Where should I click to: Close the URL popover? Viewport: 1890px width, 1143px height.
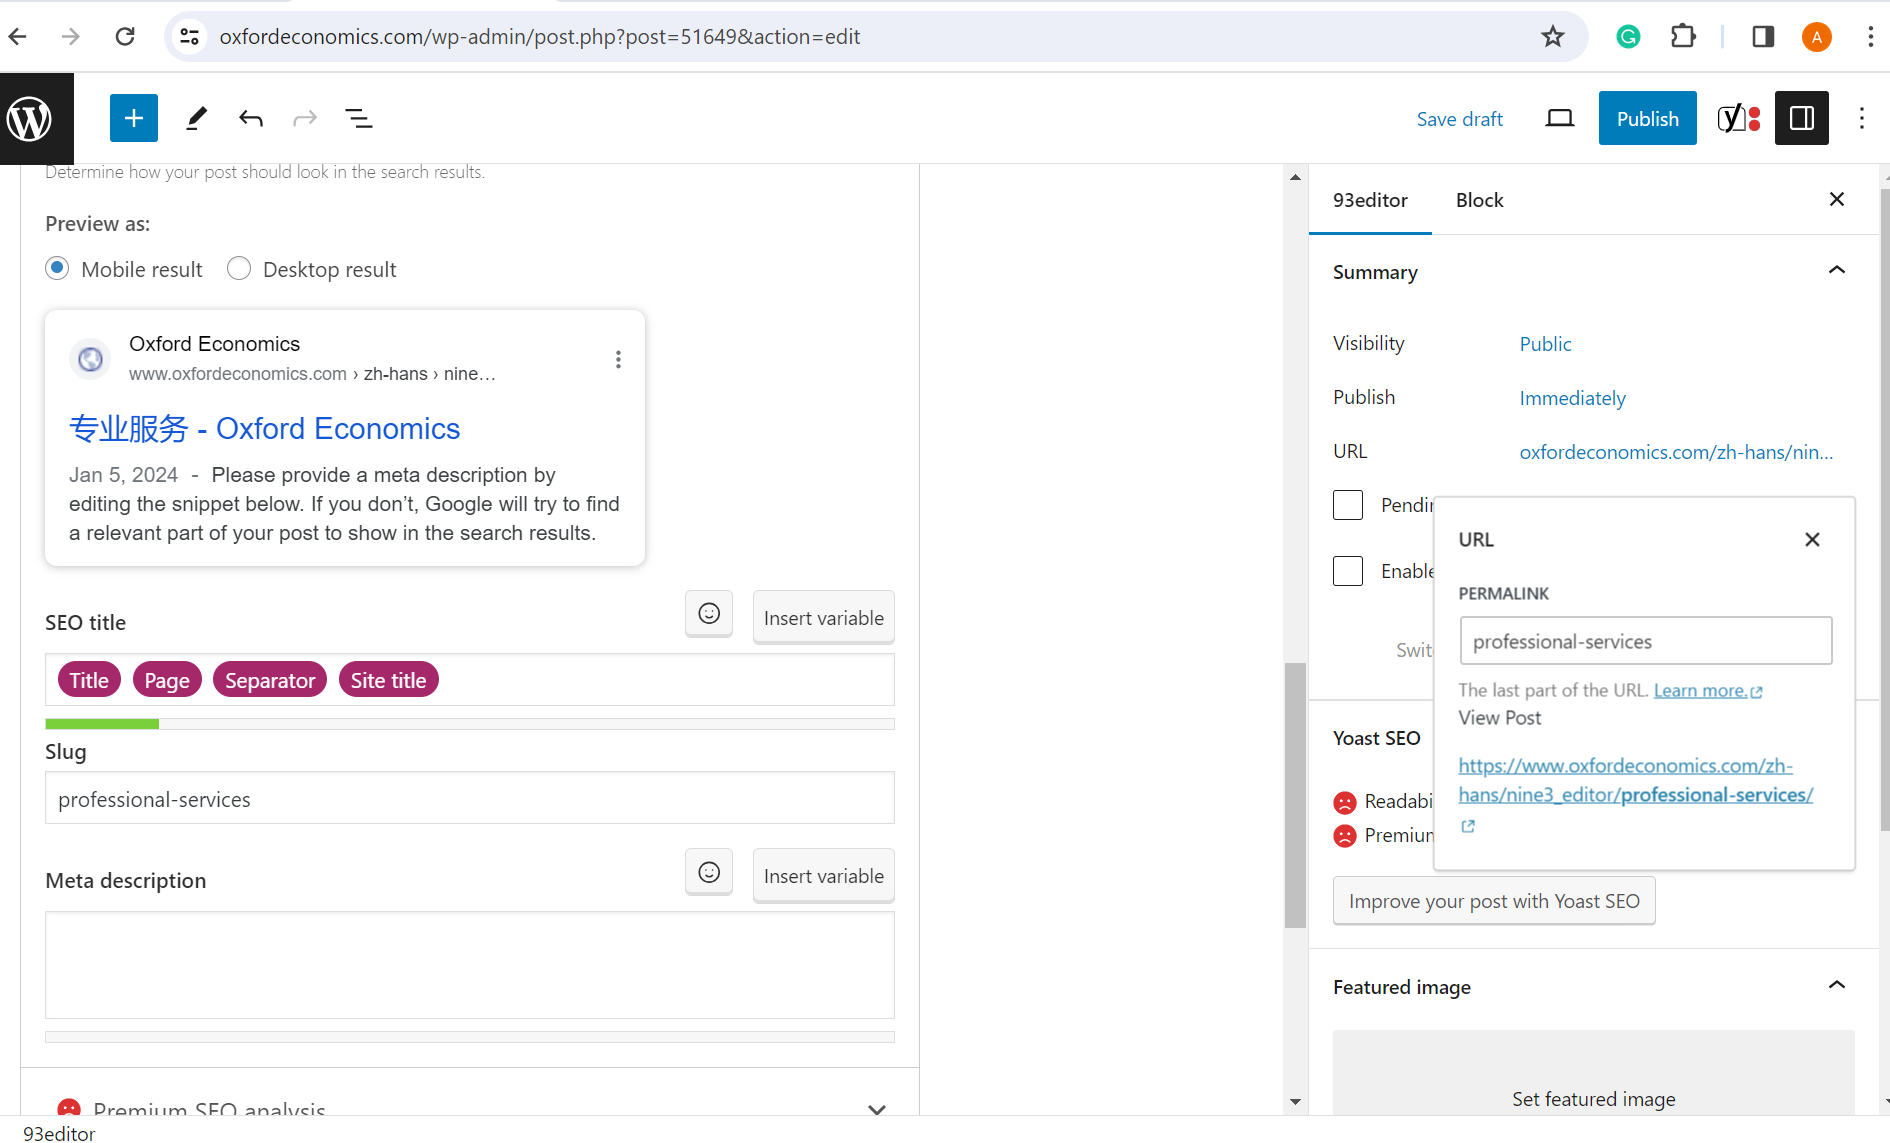[1812, 540]
